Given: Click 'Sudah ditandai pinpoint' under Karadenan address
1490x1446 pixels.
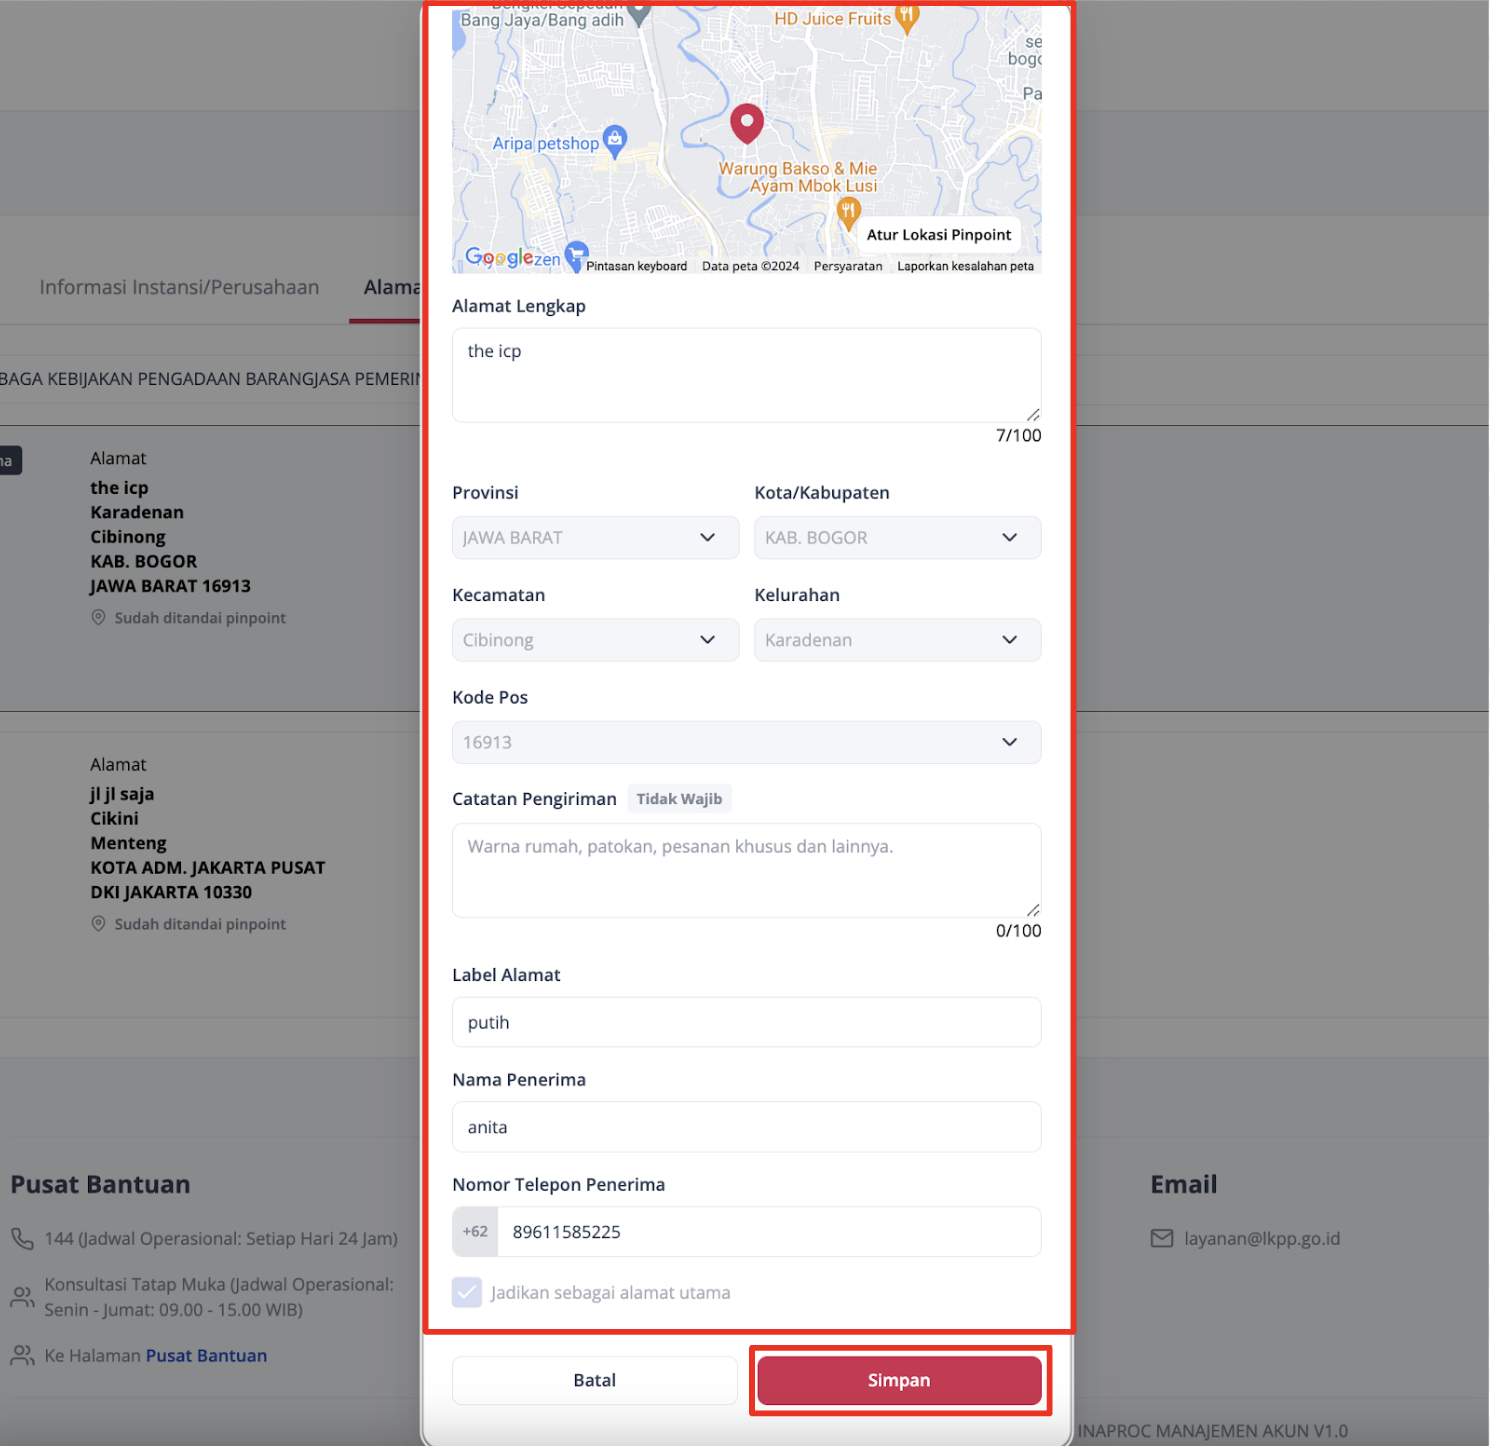Looking at the screenshot, I should click(x=200, y=618).
